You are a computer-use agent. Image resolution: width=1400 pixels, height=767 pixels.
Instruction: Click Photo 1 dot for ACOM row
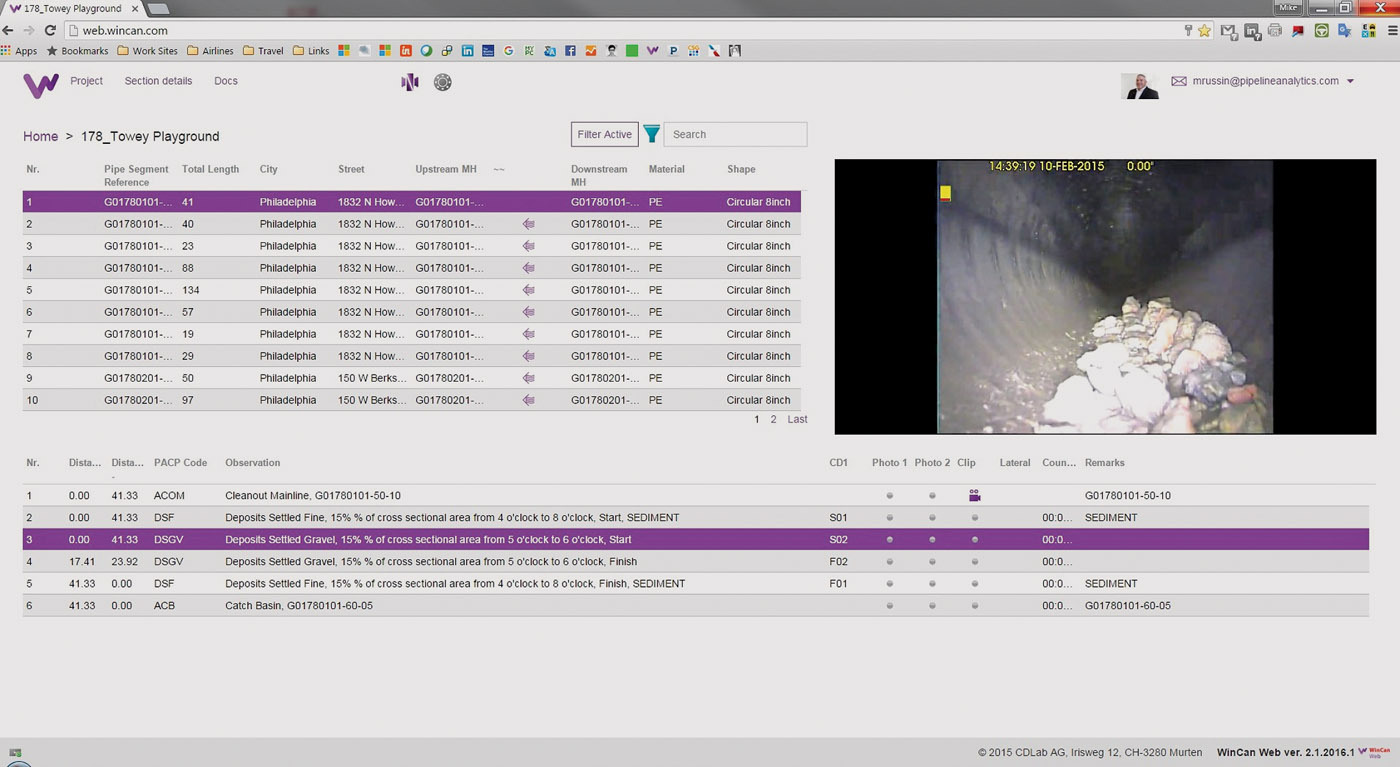point(889,496)
